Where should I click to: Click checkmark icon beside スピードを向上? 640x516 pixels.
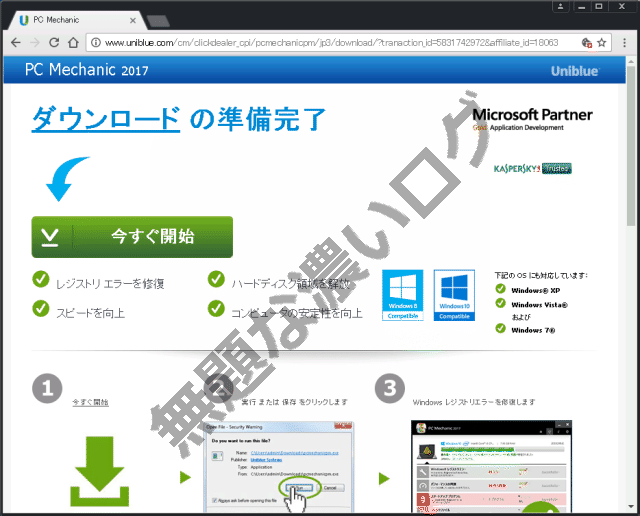click(x=40, y=309)
